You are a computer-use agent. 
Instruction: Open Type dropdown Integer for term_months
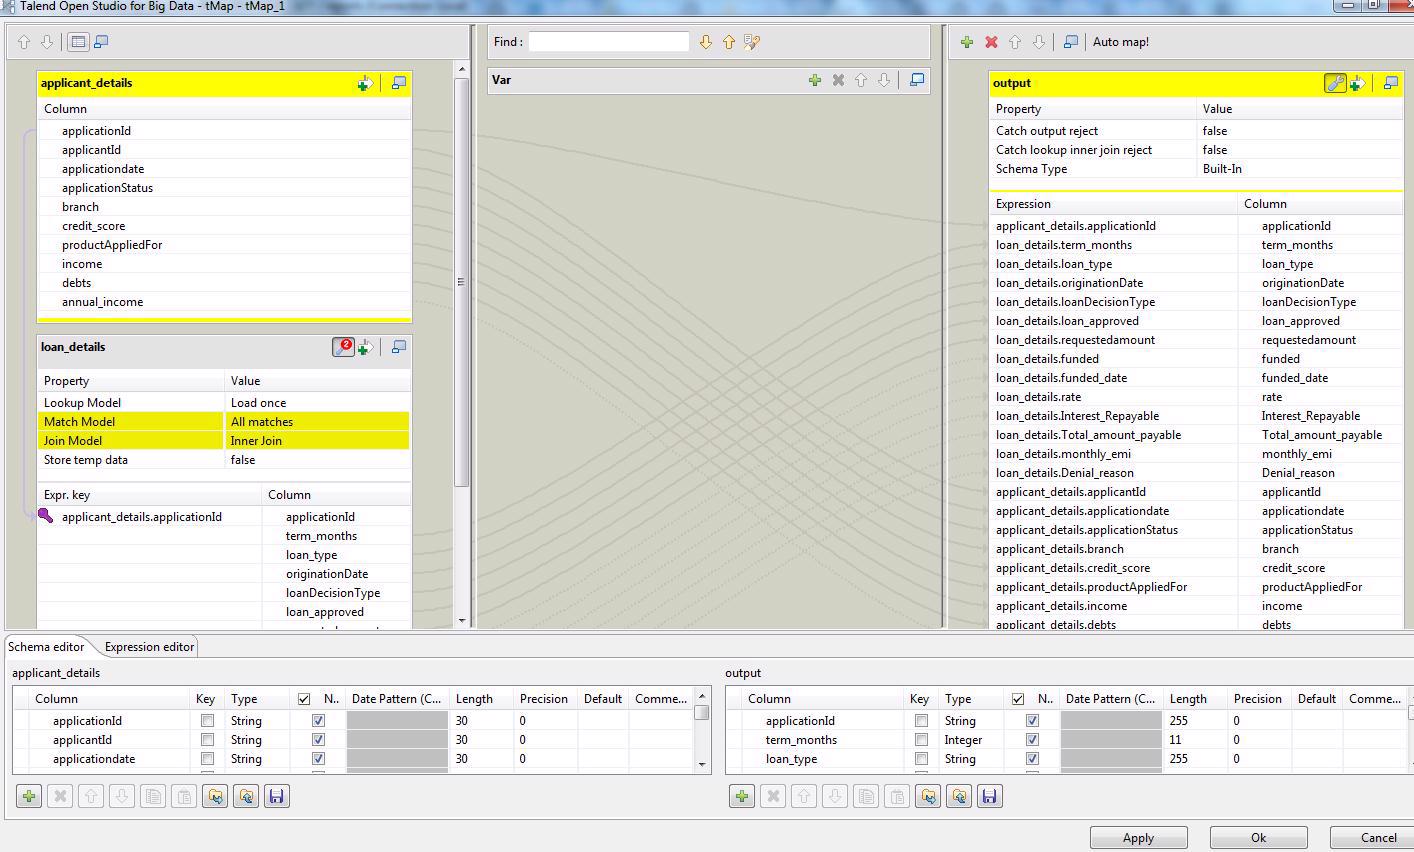pos(971,739)
